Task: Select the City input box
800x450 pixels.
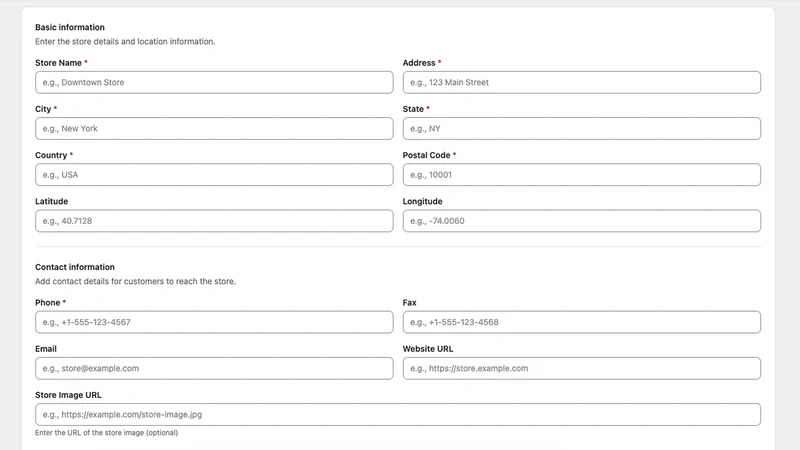Action: point(214,129)
